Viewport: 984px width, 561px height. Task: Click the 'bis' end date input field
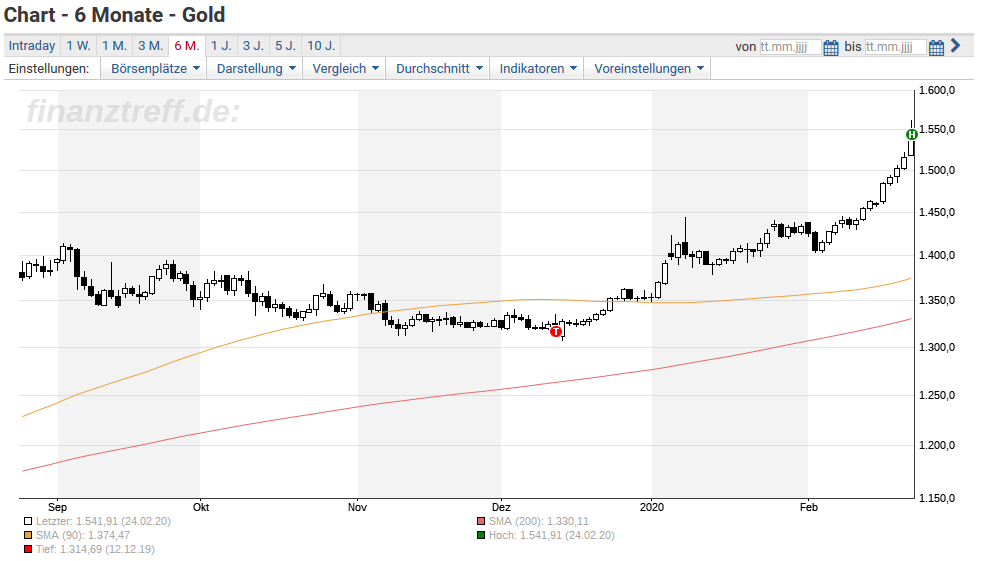896,47
